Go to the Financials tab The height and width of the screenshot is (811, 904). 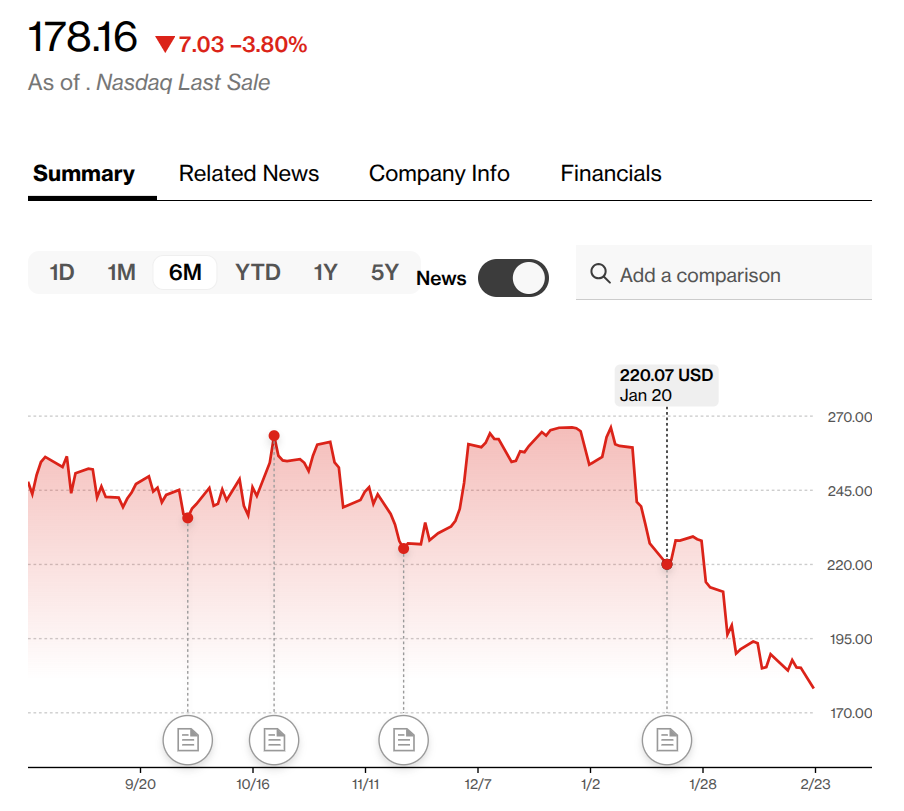pos(611,173)
